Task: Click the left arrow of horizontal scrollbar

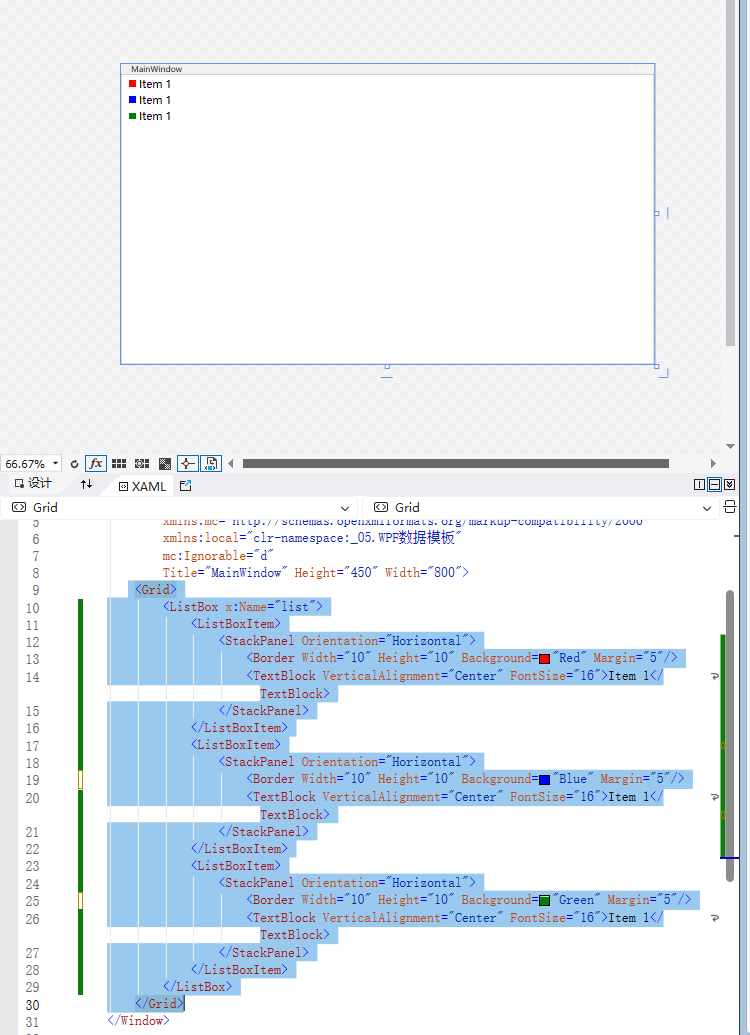Action: point(230,464)
